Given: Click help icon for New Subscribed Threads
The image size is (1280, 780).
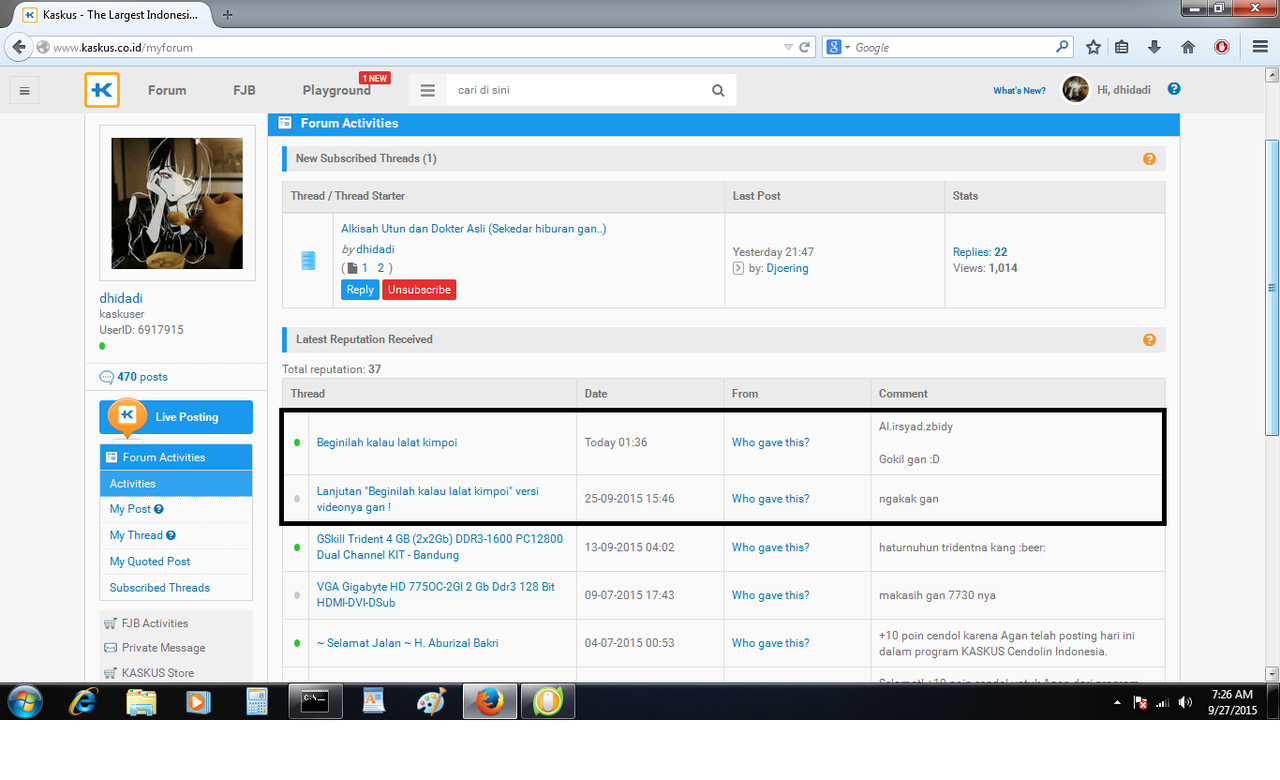Looking at the screenshot, I should click(1149, 159).
